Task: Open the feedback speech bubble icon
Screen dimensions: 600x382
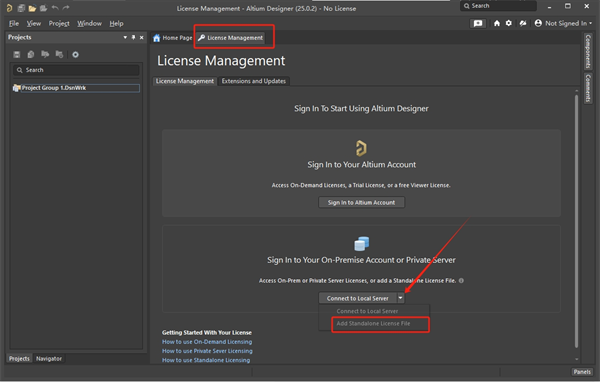Action: (x=478, y=23)
